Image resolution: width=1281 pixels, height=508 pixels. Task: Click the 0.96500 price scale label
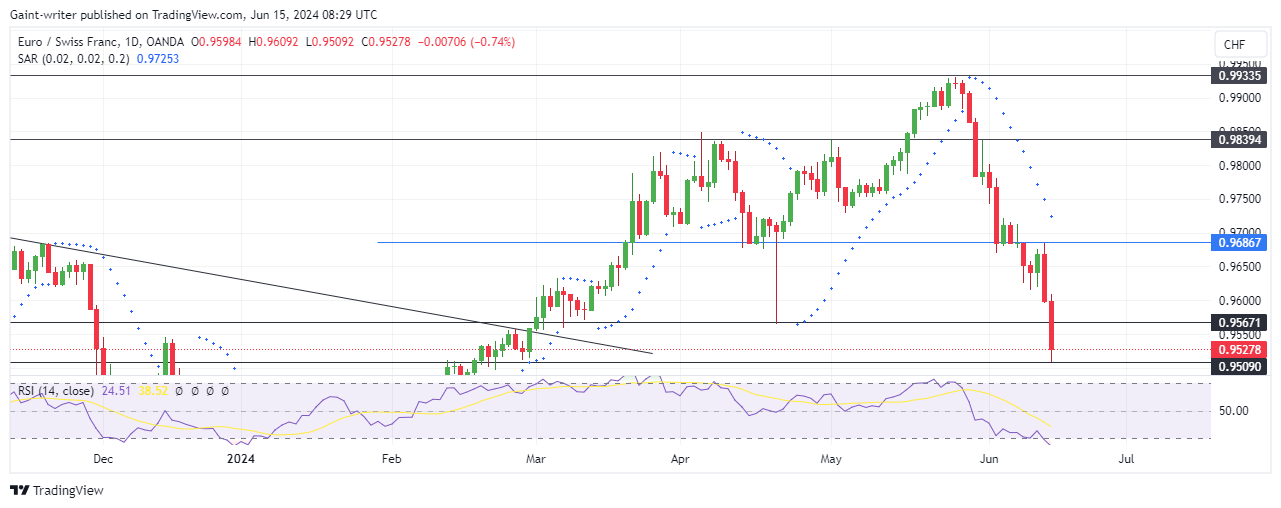[1238, 267]
